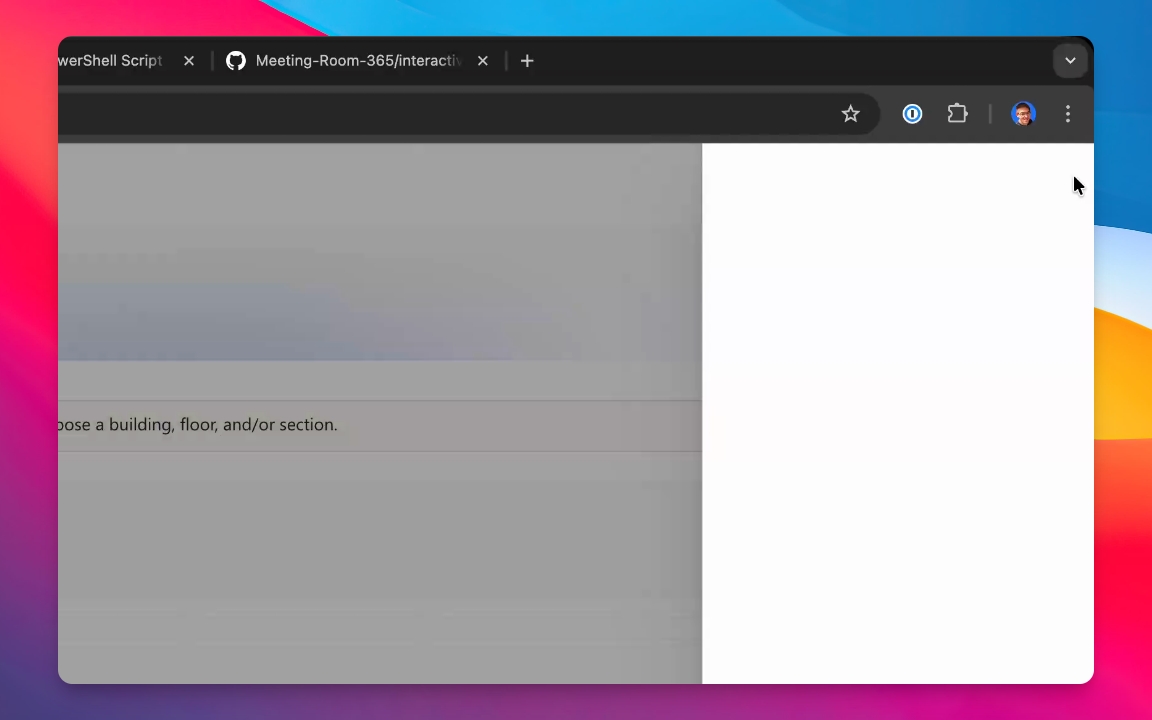Open a new tab with plus button
The height and width of the screenshot is (720, 1152).
(527, 61)
